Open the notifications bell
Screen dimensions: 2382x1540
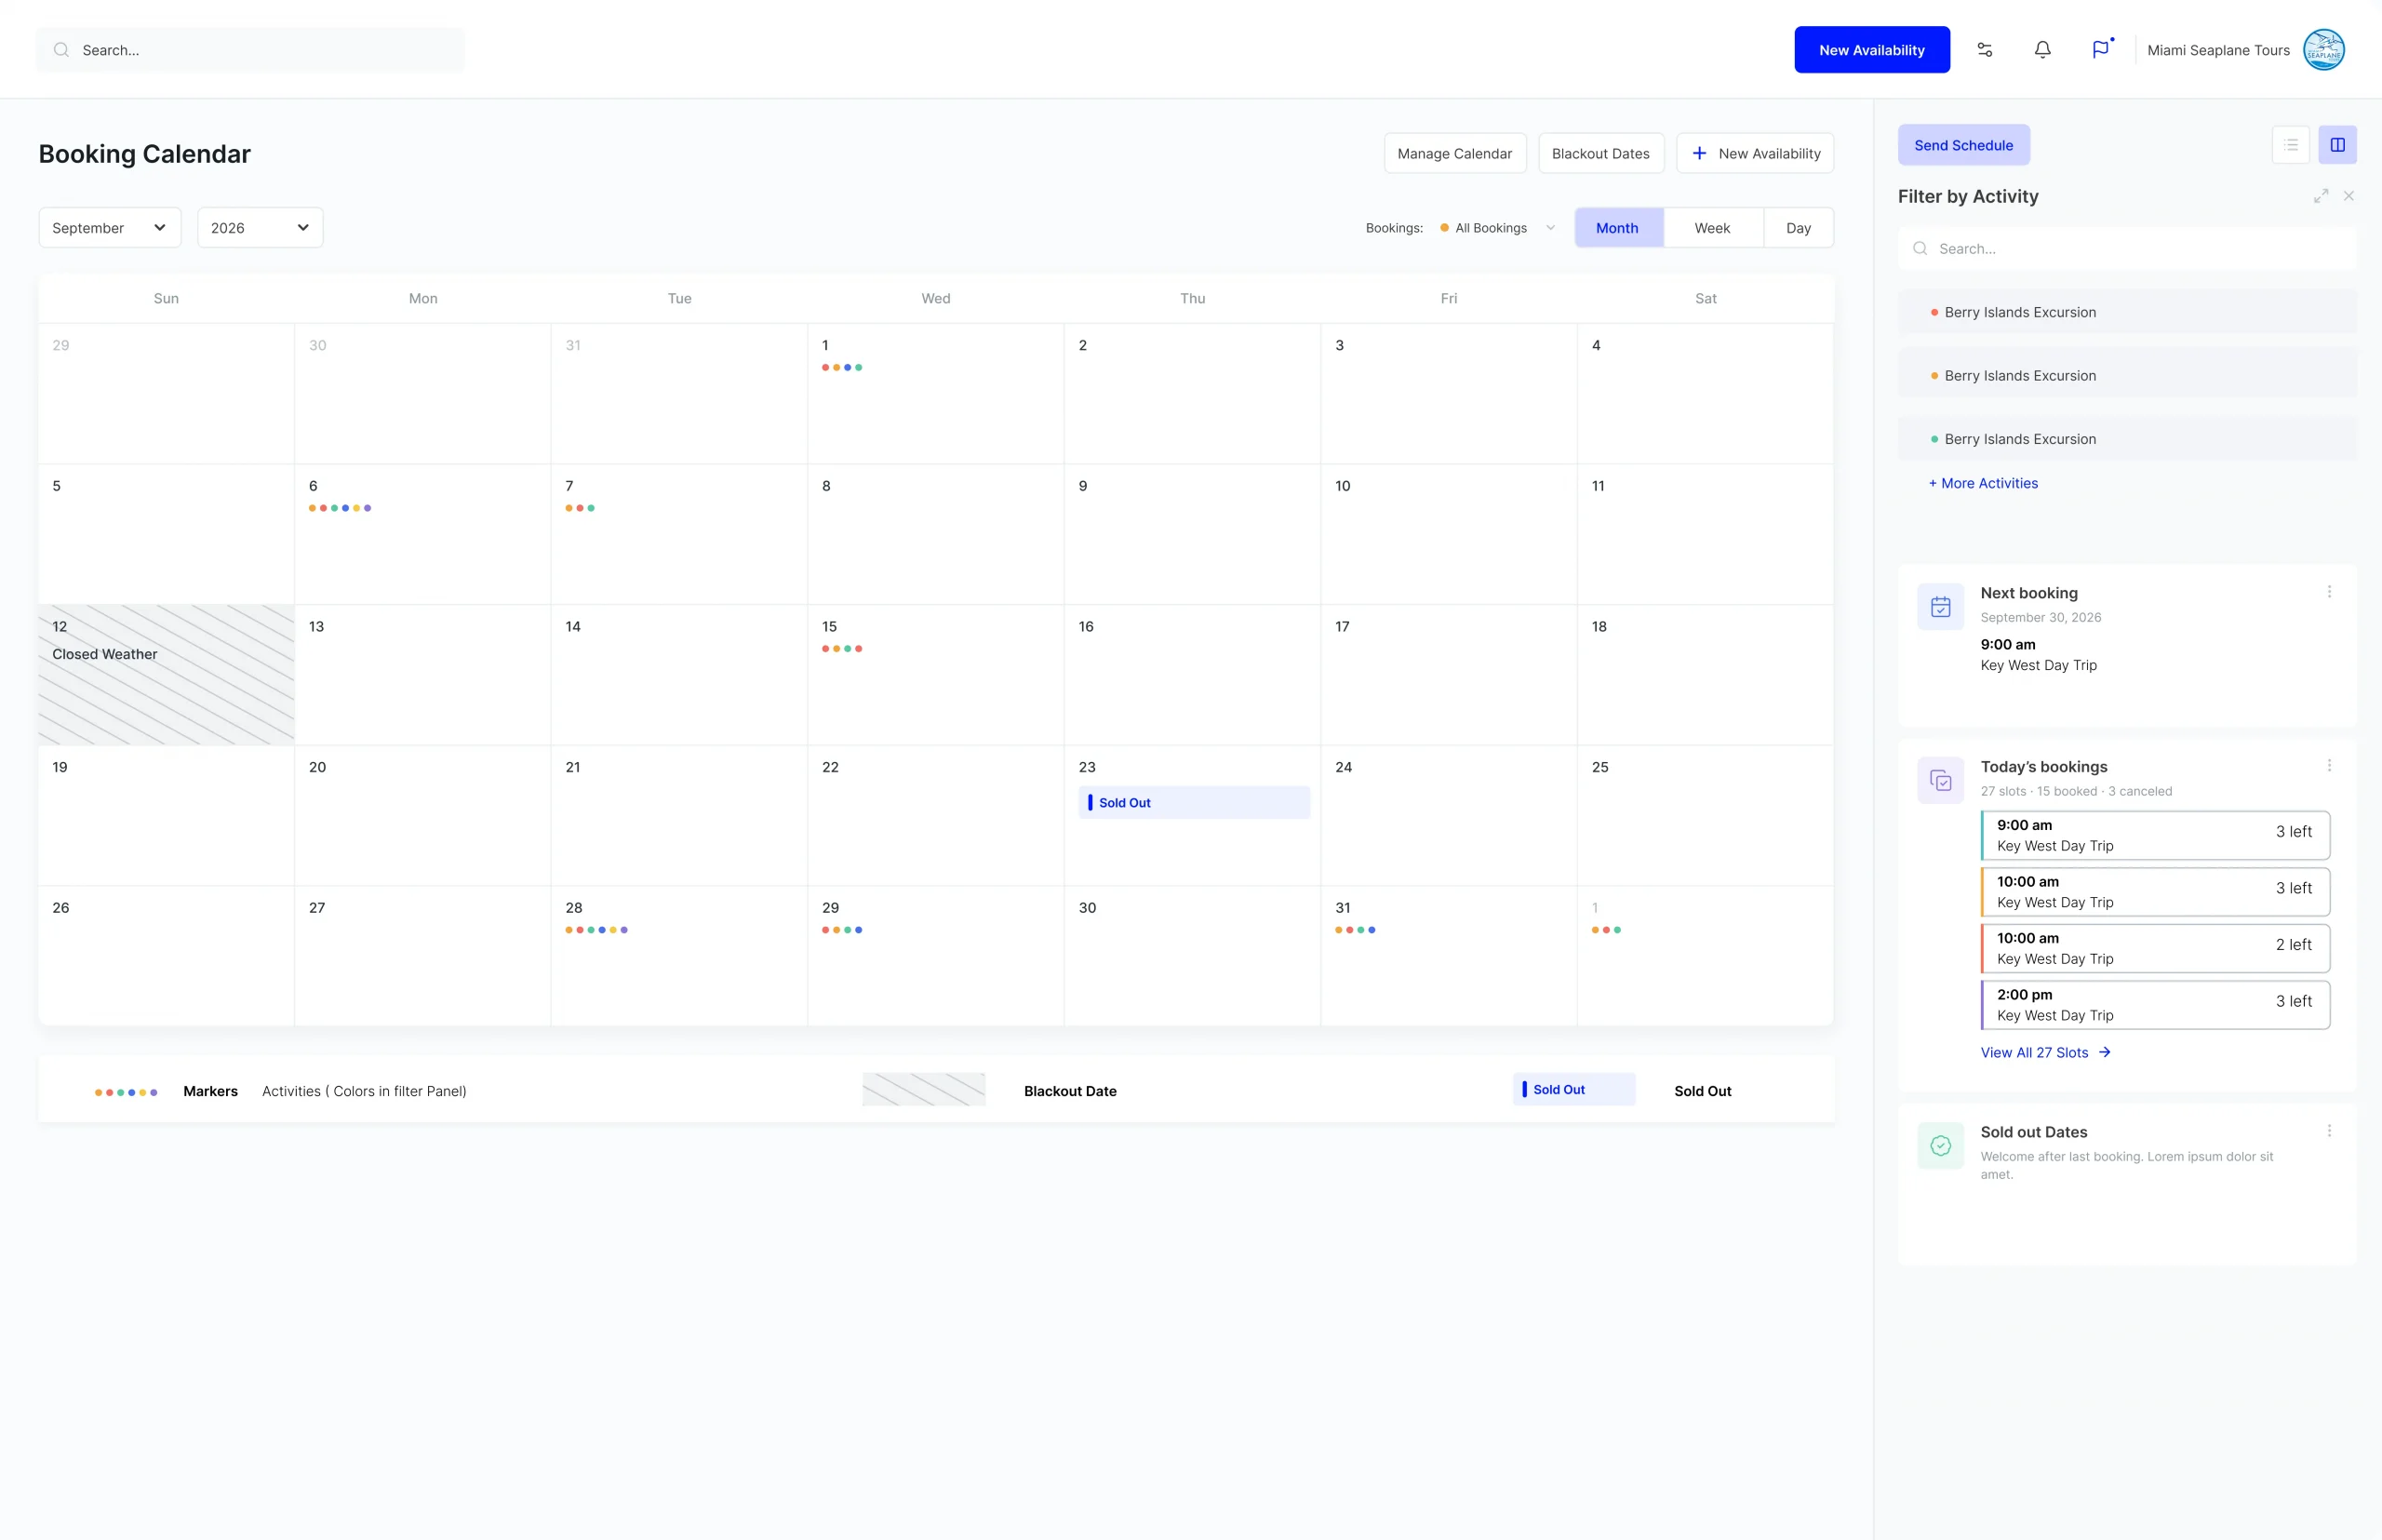(2043, 50)
